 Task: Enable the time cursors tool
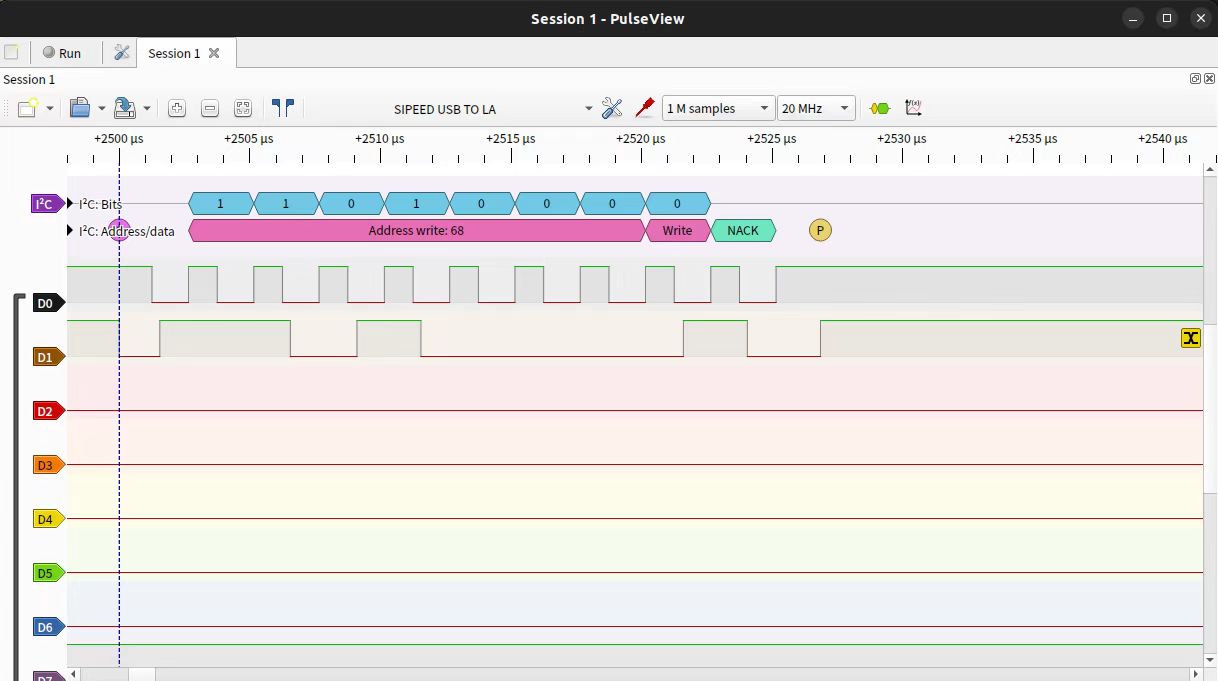pos(283,107)
